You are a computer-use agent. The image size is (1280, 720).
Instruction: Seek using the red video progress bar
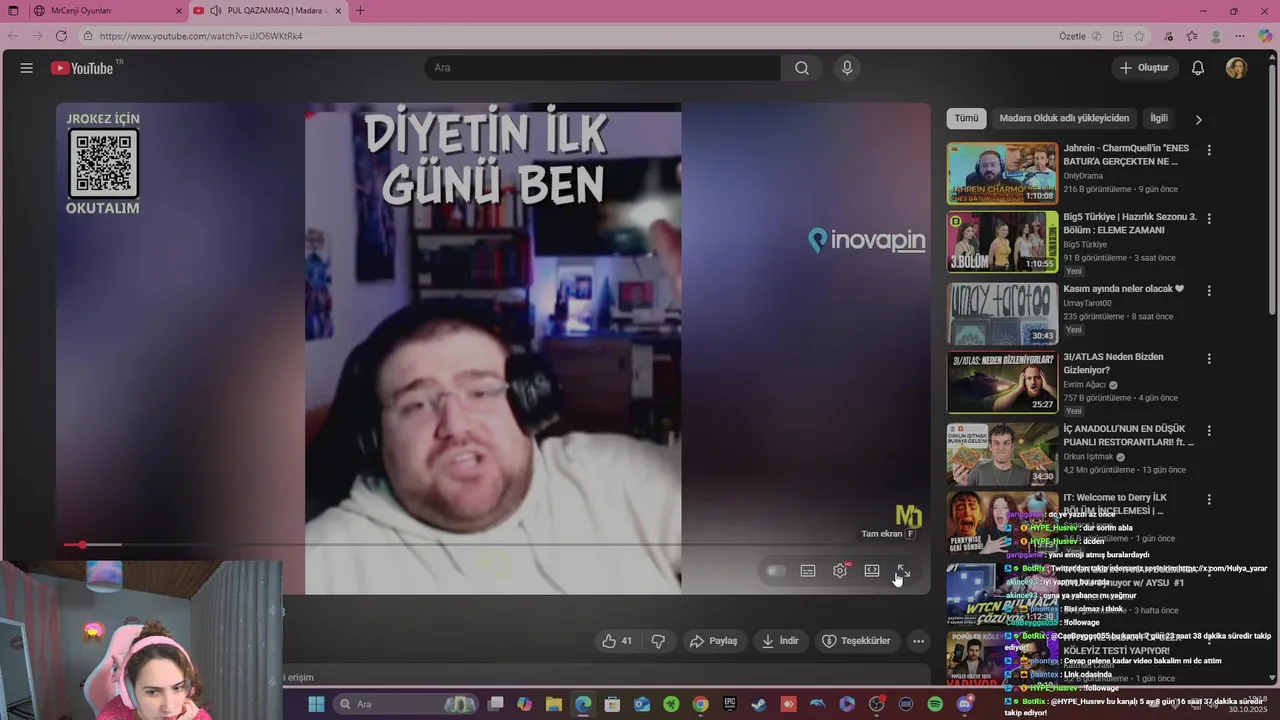coord(492,545)
